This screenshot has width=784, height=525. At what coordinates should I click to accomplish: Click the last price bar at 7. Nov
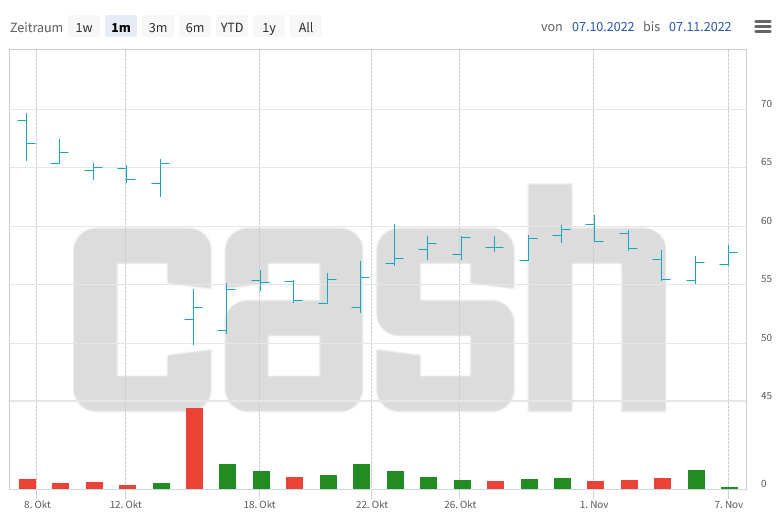coord(728,256)
